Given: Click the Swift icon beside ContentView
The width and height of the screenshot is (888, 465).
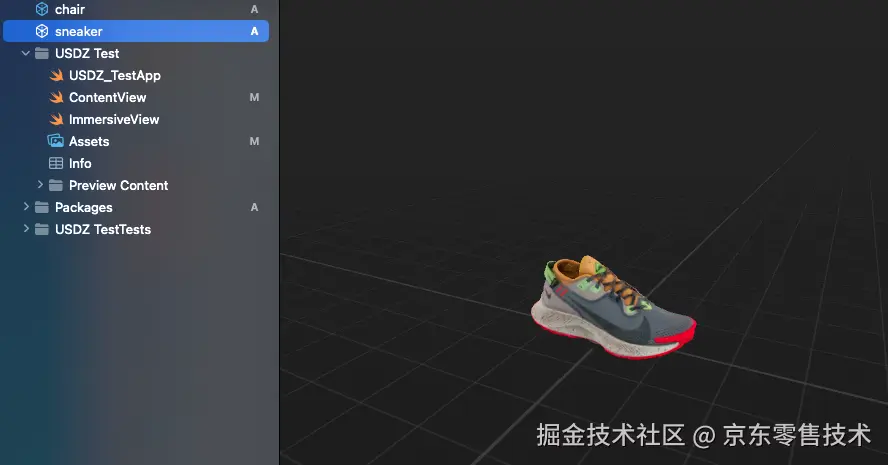Looking at the screenshot, I should (x=56, y=97).
